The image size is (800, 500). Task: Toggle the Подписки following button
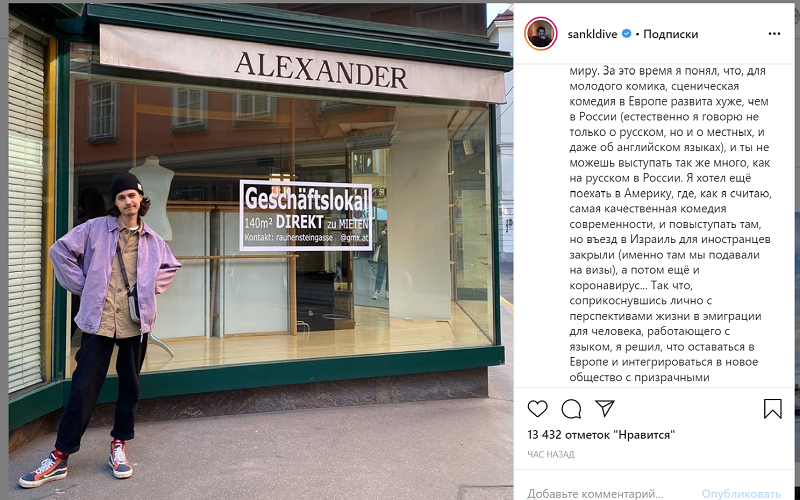pyautogui.click(x=670, y=34)
